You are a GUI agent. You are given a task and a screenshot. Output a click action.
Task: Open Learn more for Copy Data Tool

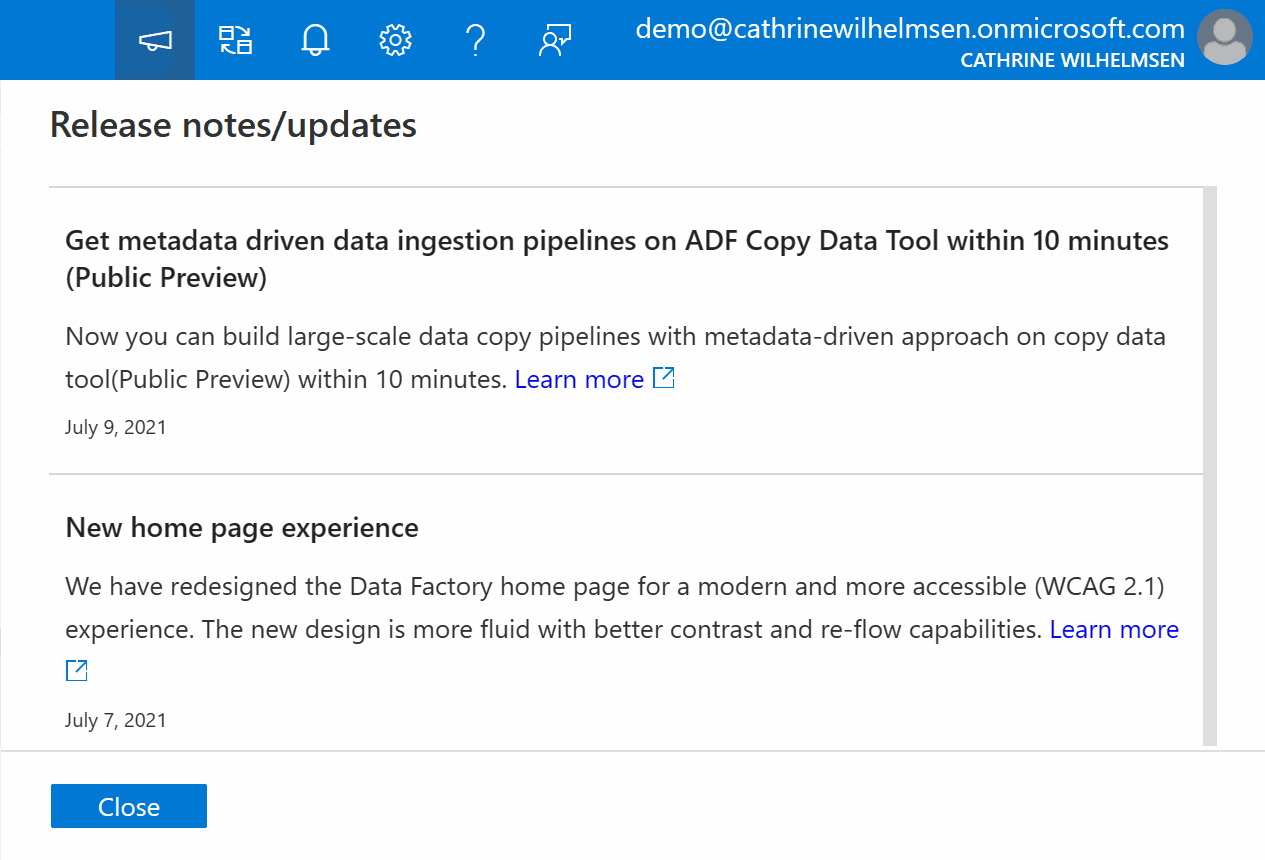579,380
